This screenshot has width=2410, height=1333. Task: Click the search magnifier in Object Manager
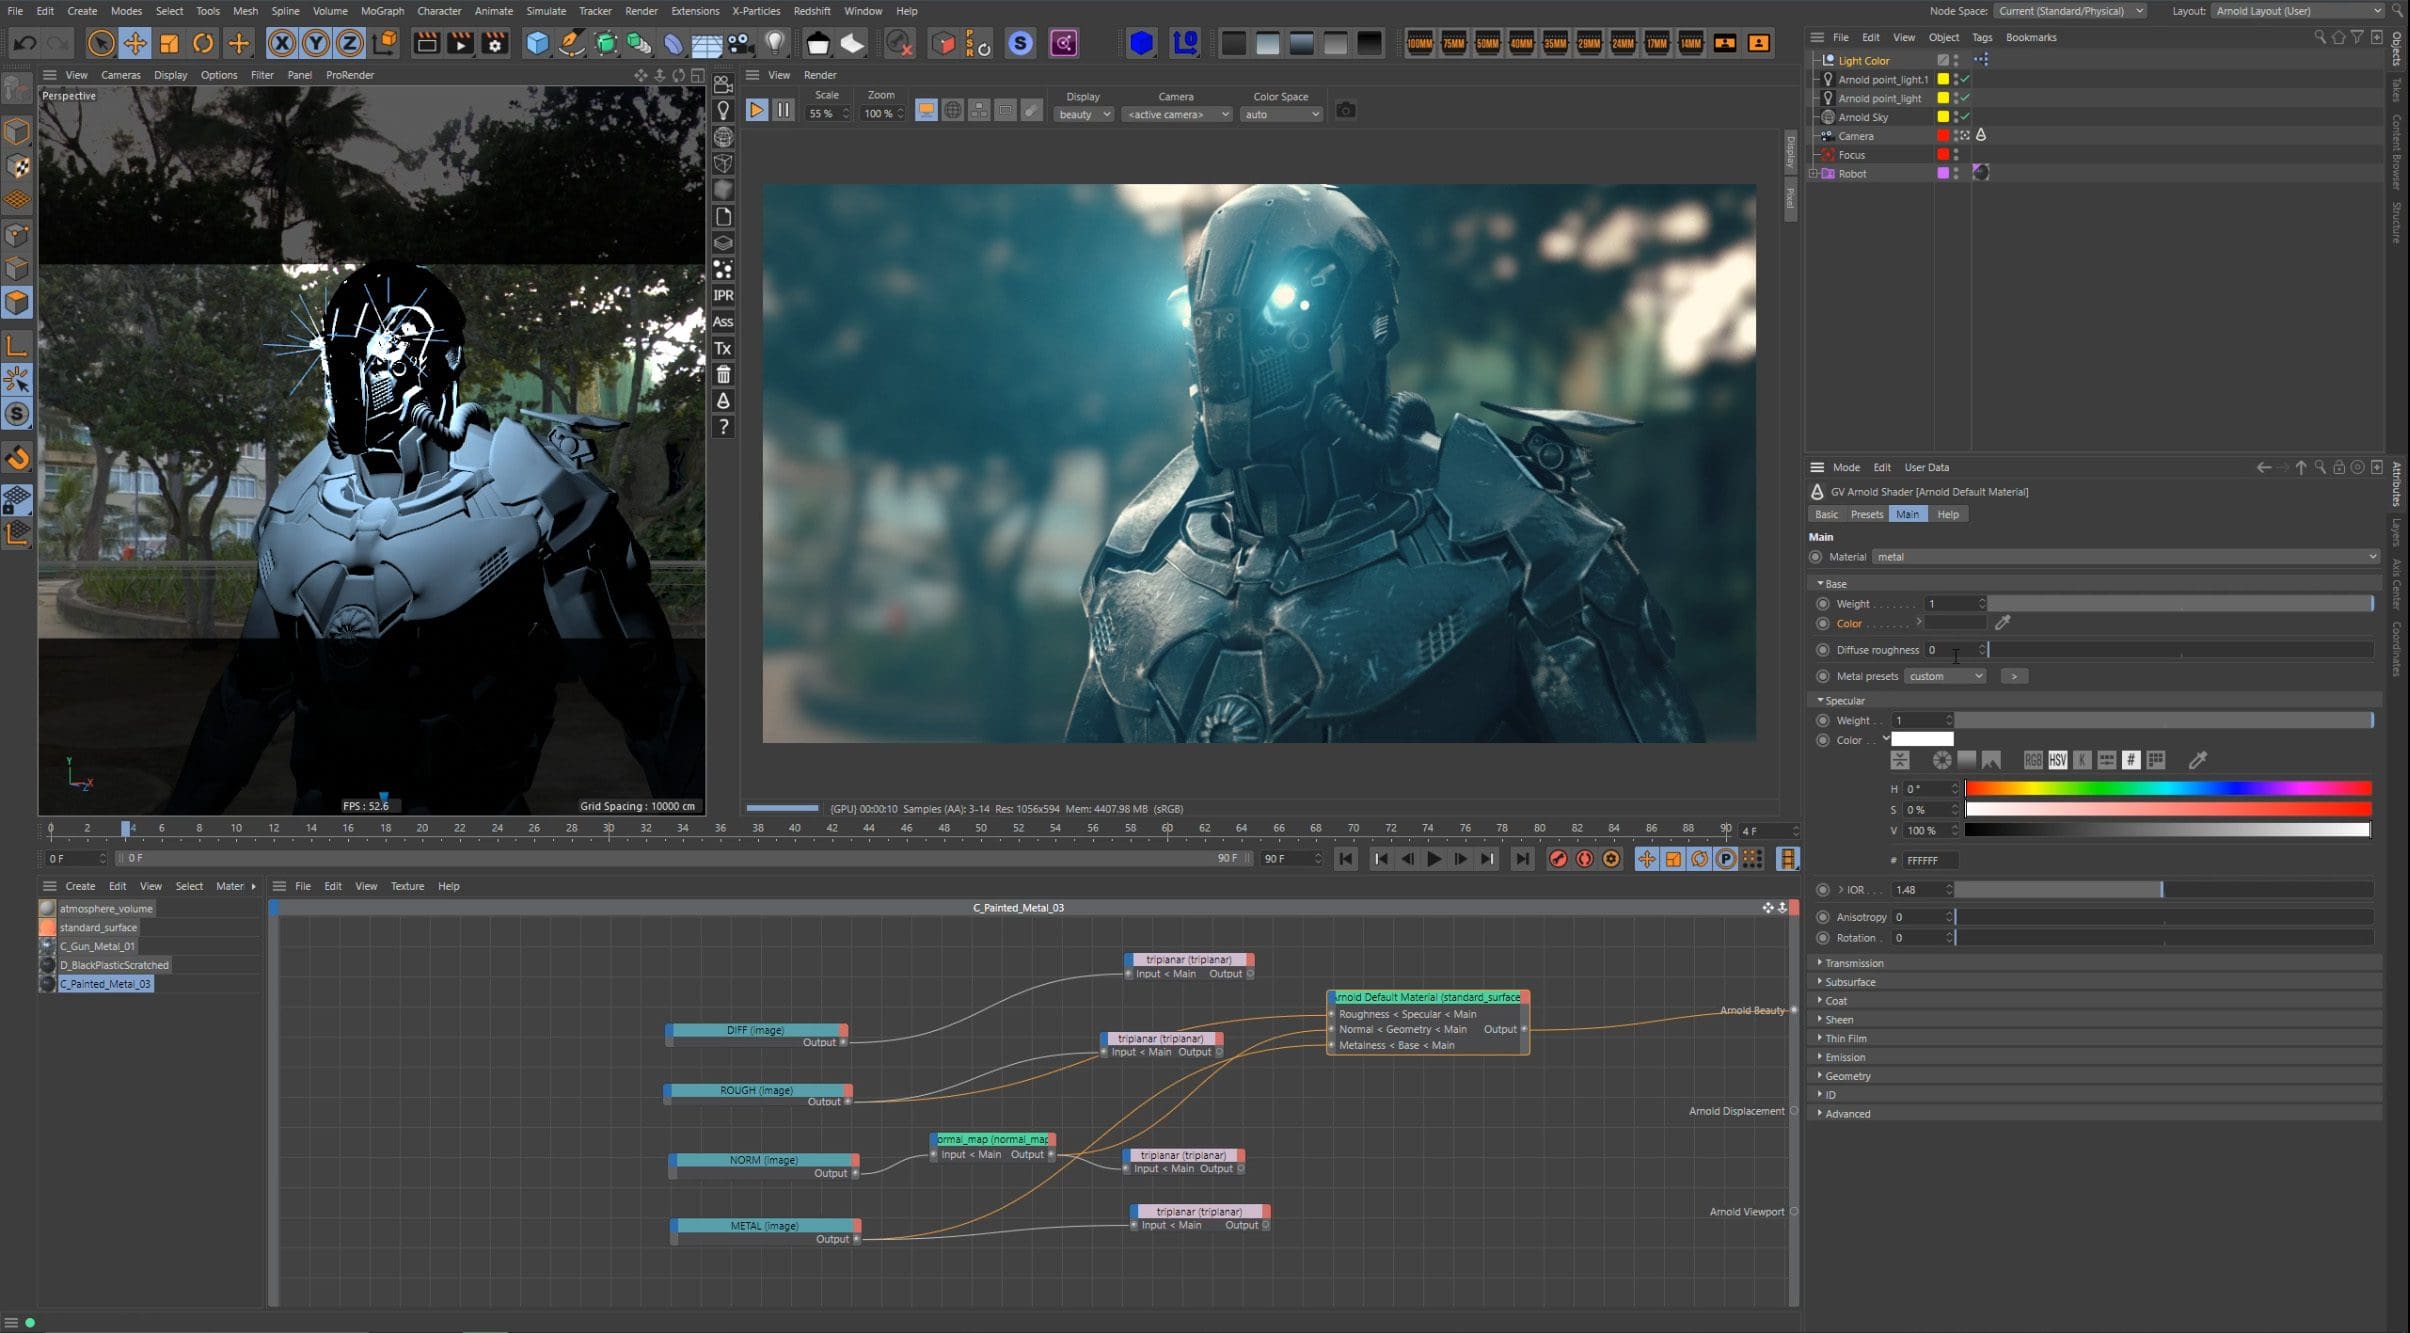point(2319,37)
